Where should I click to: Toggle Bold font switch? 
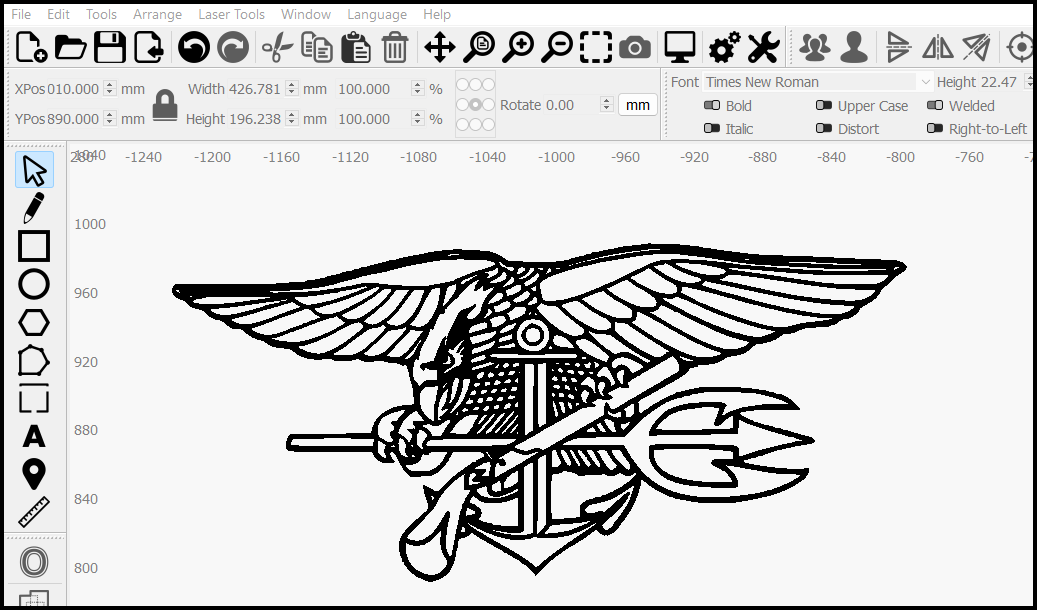point(712,106)
